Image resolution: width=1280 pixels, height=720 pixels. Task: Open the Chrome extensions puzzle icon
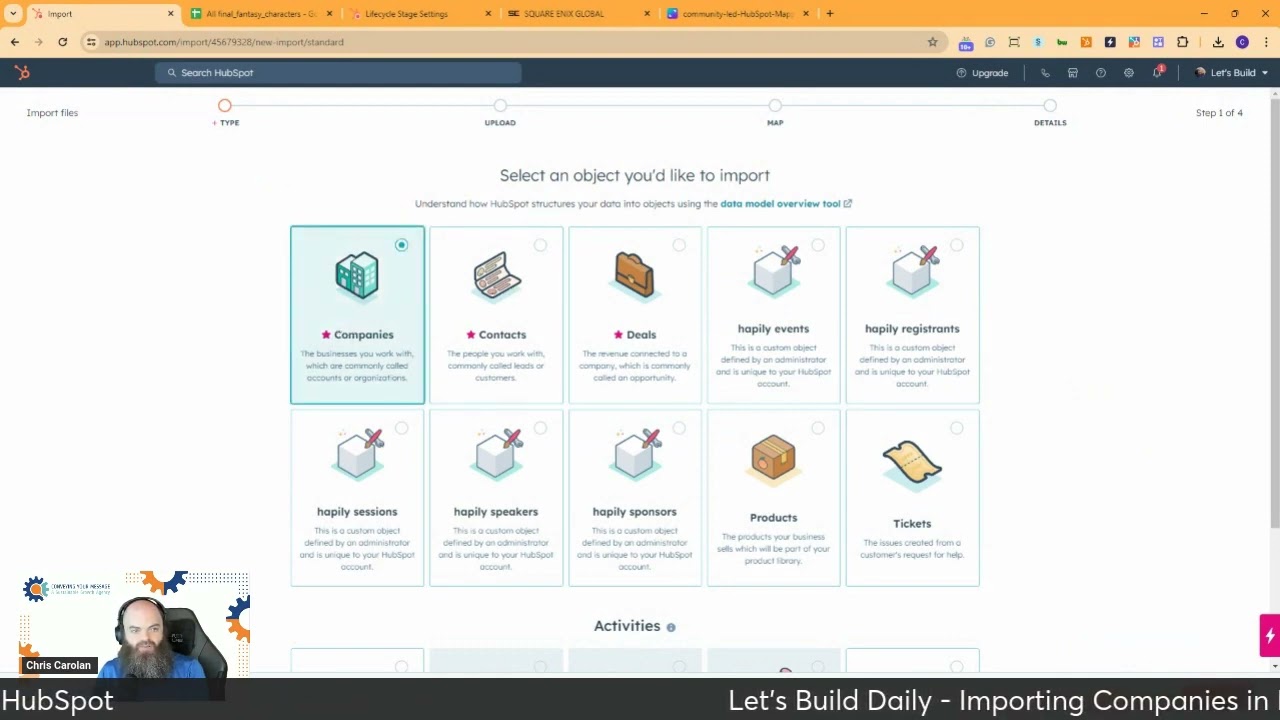coord(1182,42)
